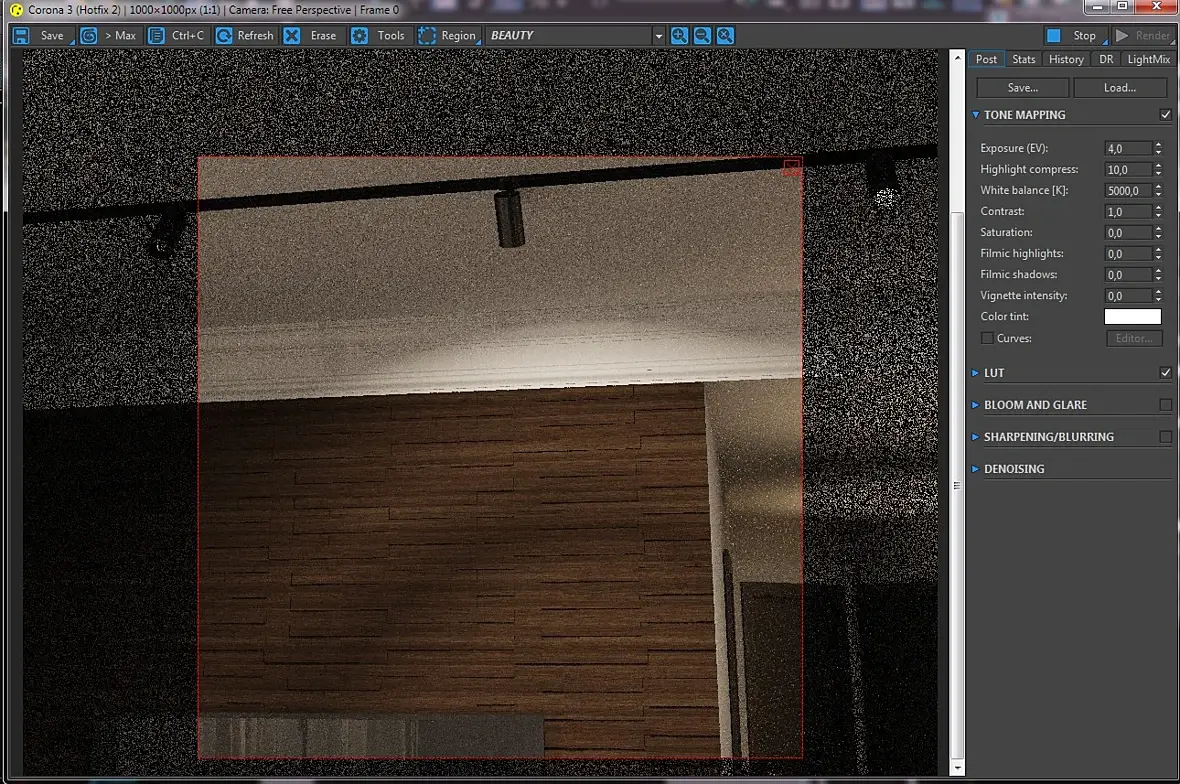The image size is (1180, 784).
Task: Click the Erase X icon
Action: click(292, 35)
